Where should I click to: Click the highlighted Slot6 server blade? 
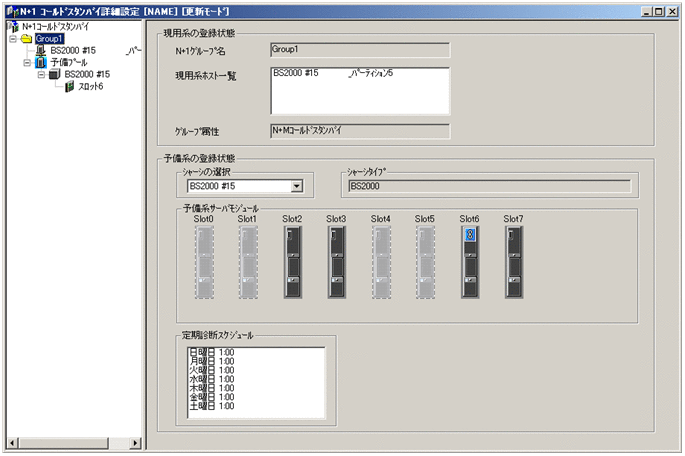tap(469, 261)
